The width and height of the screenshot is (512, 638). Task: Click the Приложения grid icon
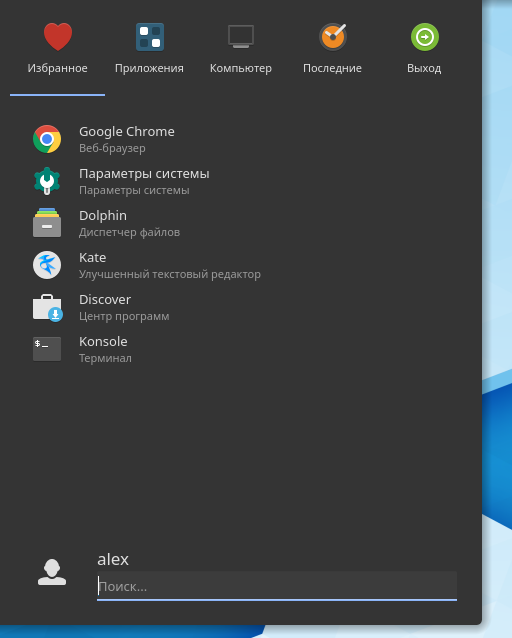[150, 37]
